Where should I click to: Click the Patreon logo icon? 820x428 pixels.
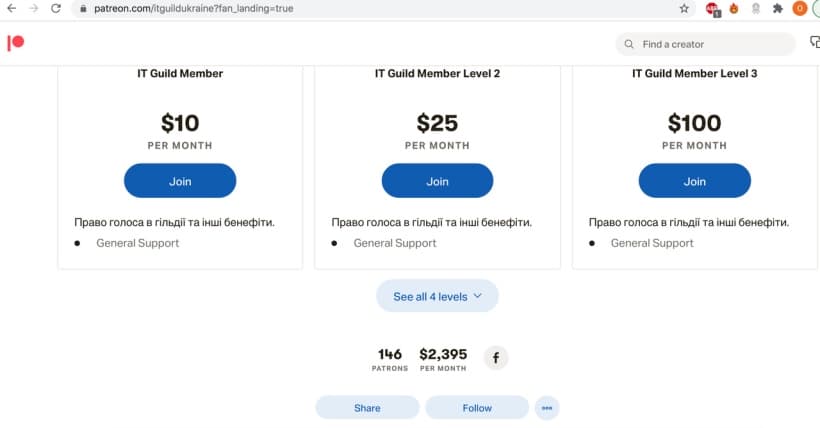tap(16, 43)
